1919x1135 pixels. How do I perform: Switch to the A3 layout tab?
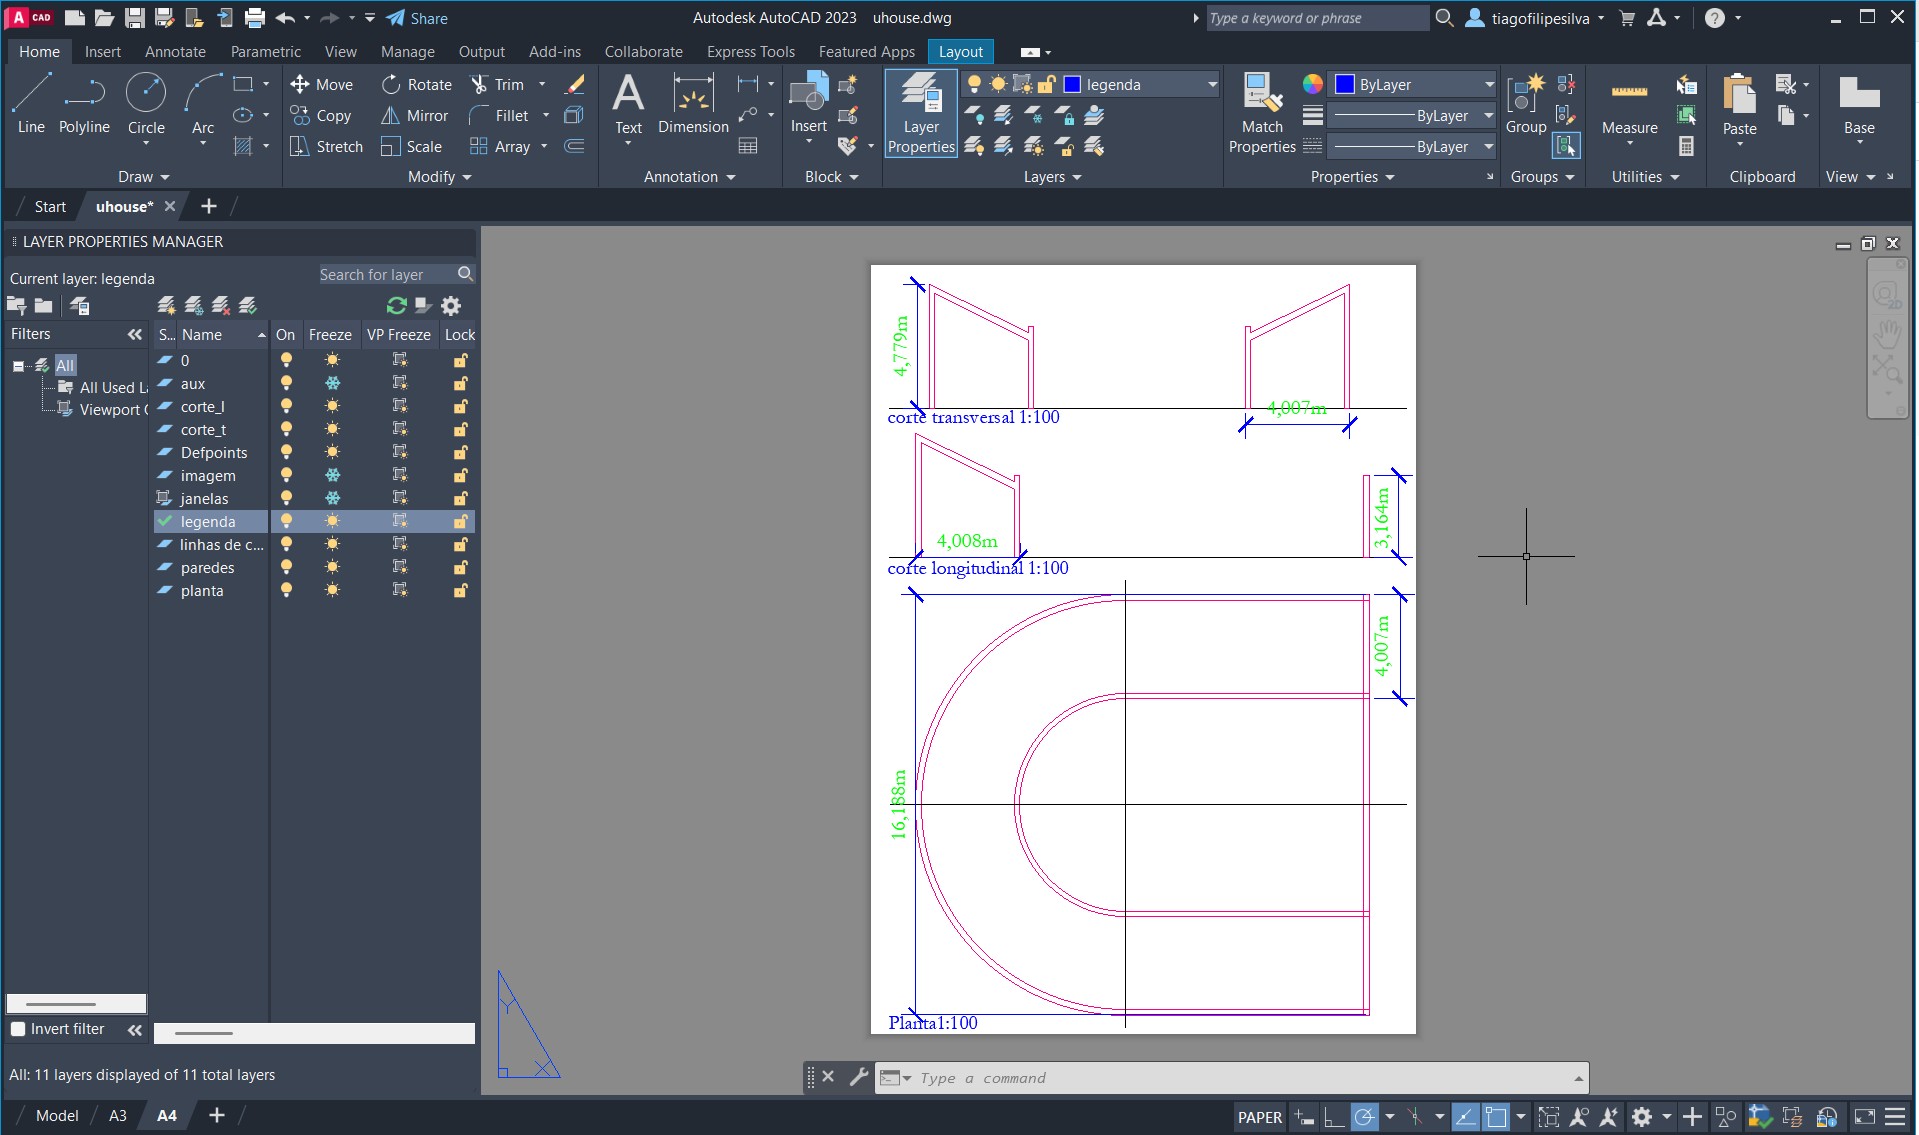coord(117,1116)
